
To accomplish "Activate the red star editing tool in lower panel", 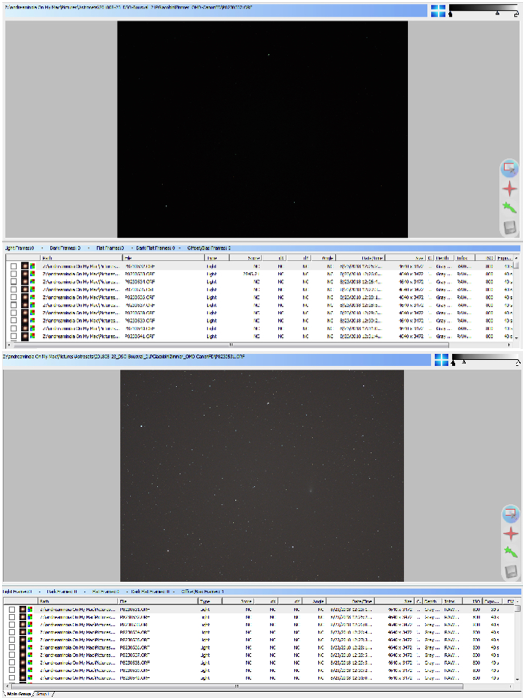I will tap(510, 533).
